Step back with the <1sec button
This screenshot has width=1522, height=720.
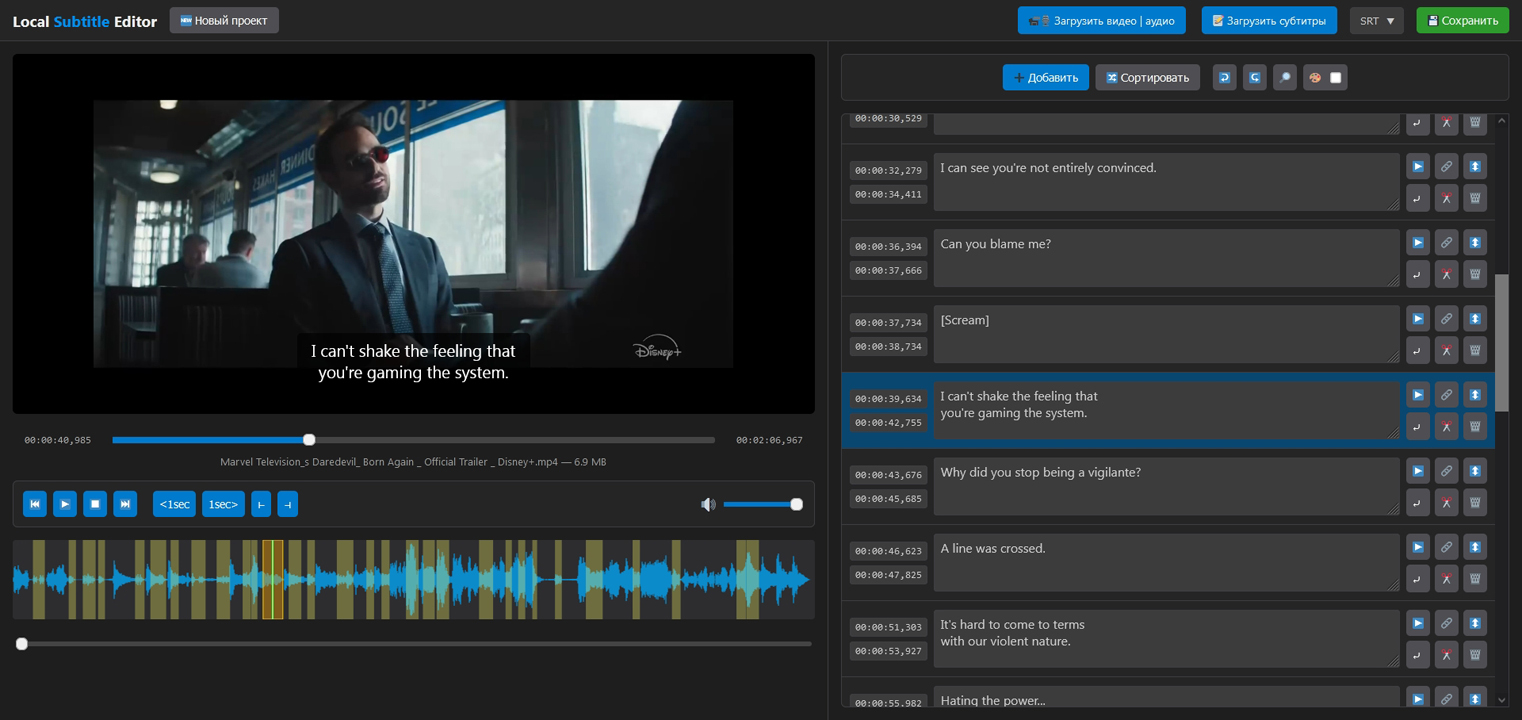coord(174,504)
